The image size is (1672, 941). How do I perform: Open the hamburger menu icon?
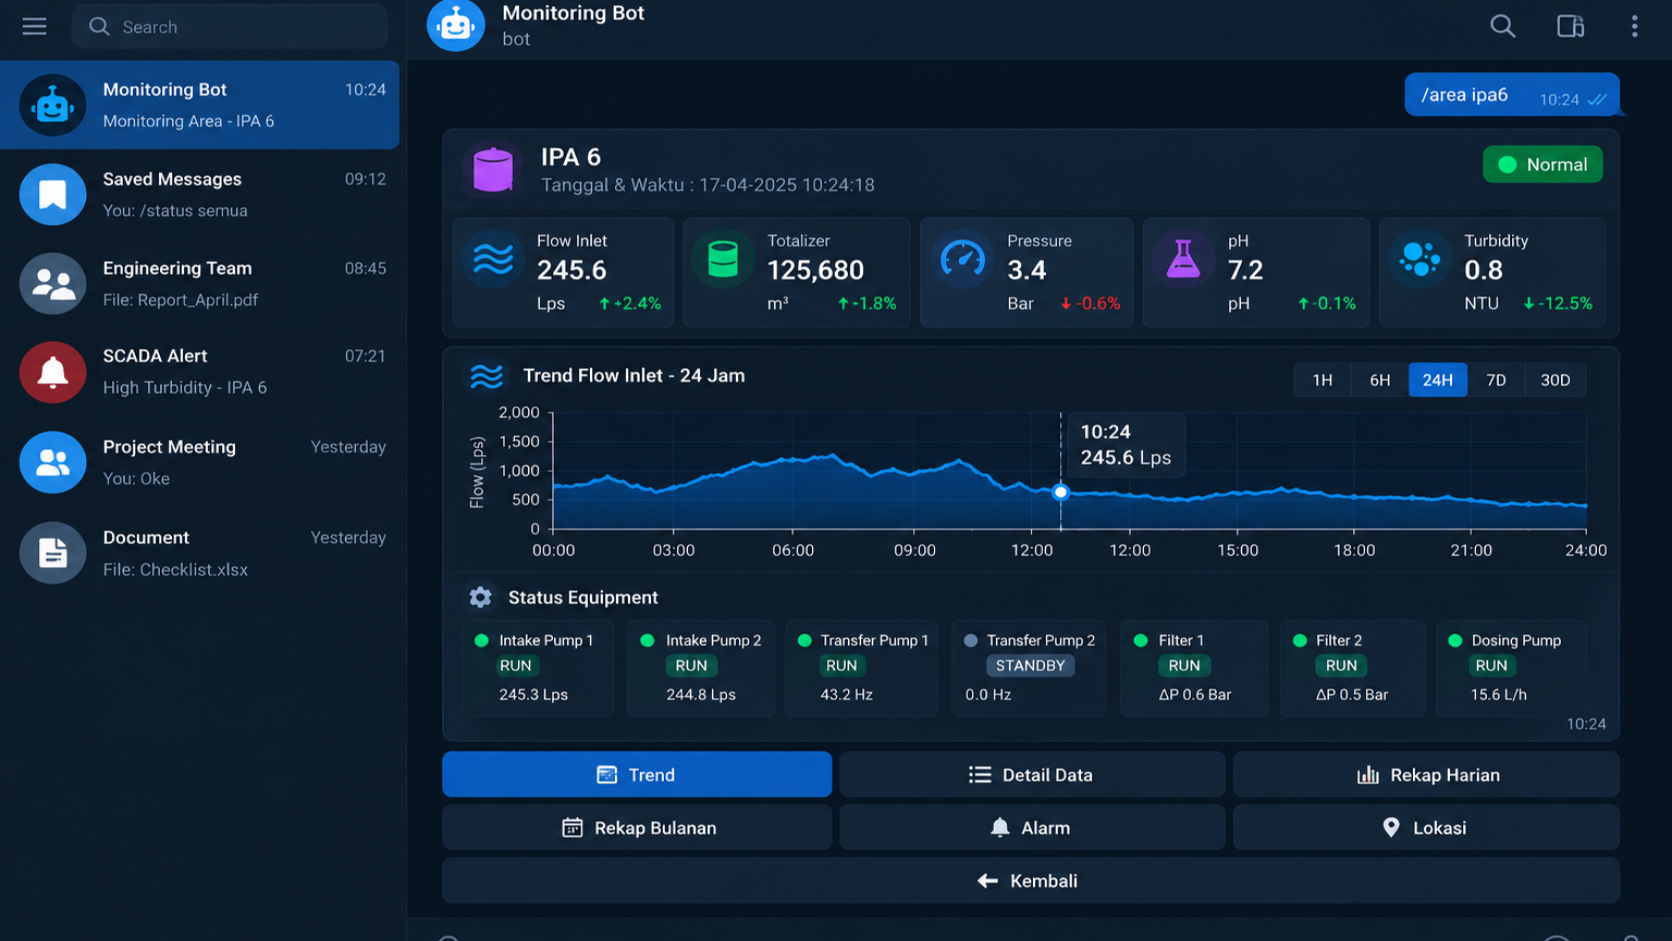[x=34, y=26]
